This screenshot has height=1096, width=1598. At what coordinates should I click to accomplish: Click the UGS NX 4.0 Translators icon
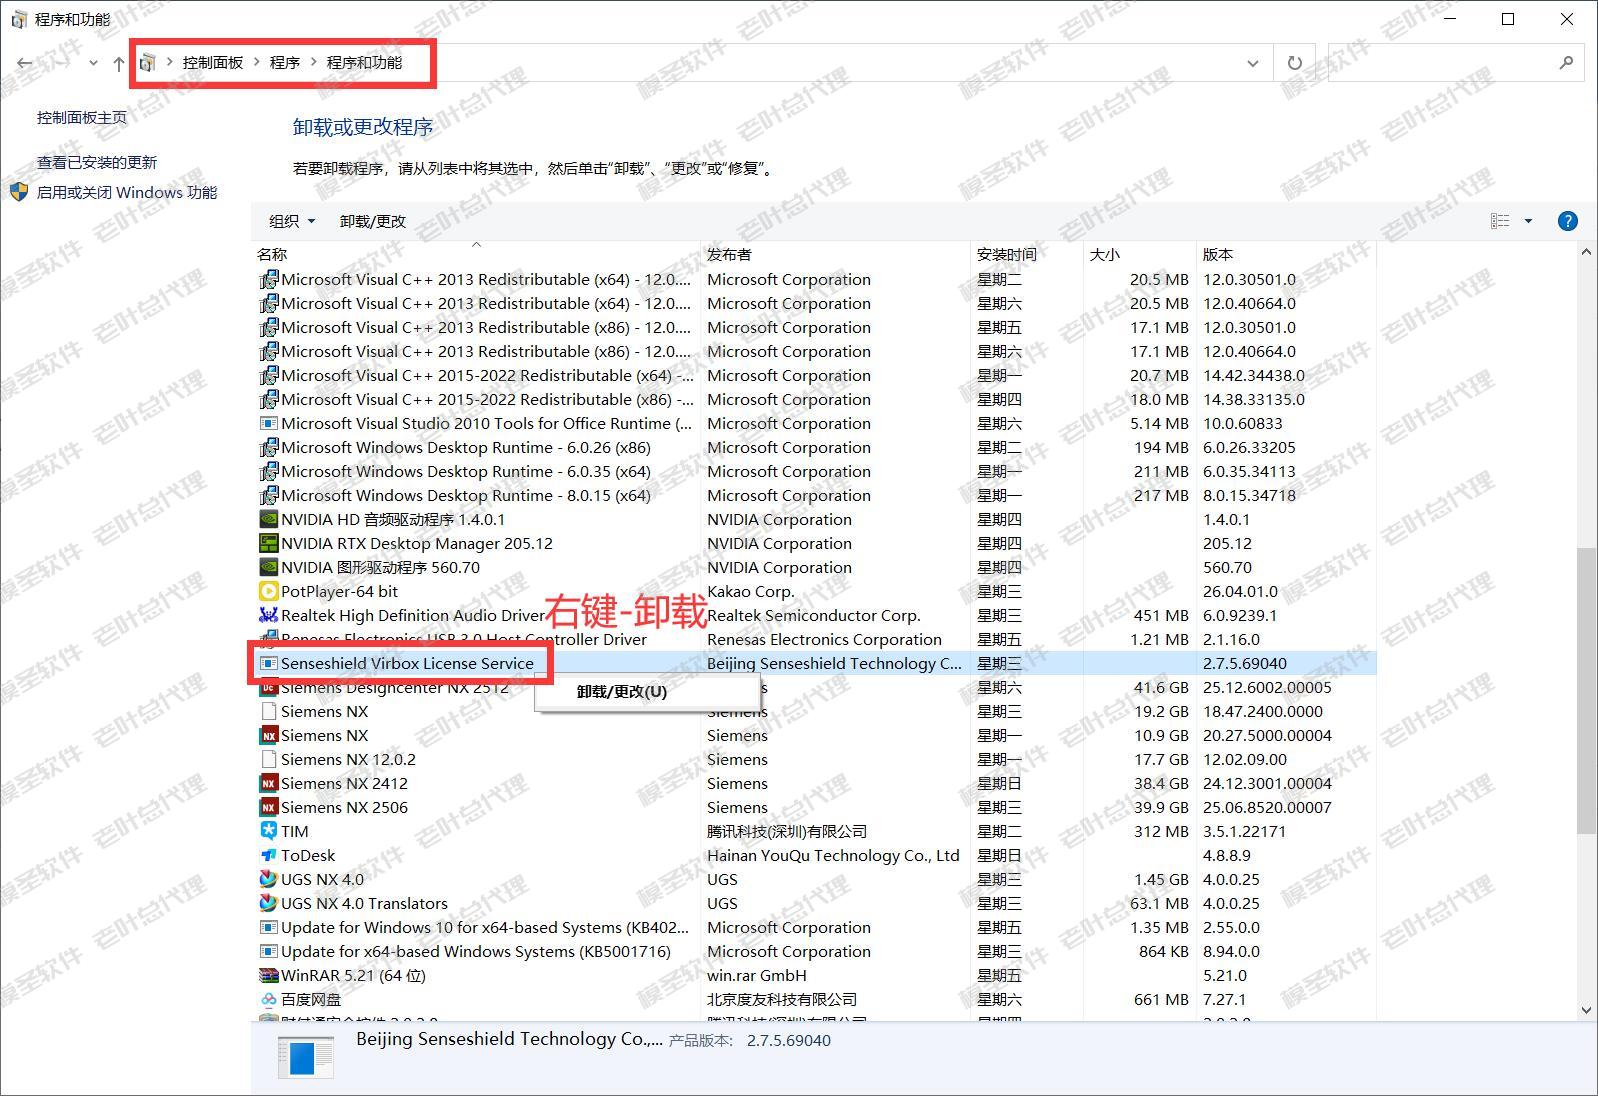point(268,903)
